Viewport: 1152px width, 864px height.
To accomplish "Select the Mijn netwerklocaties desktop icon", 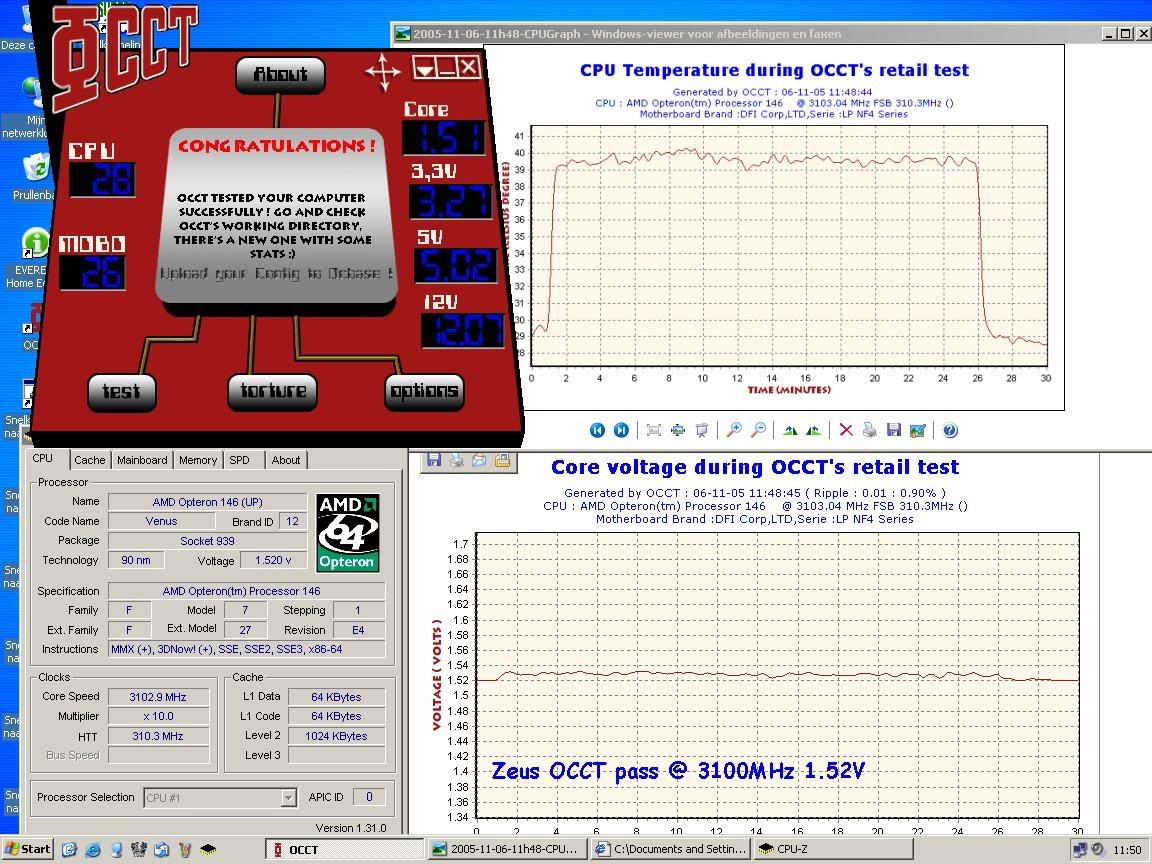I will (26, 107).
